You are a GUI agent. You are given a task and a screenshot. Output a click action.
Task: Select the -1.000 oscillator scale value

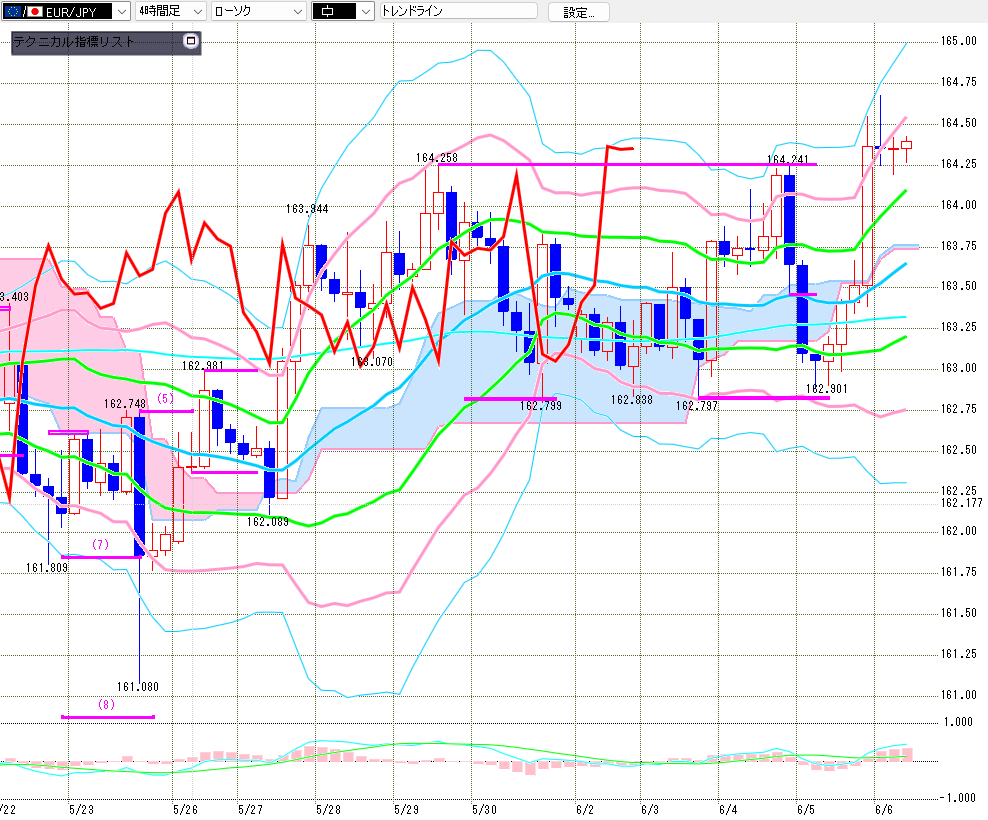coord(958,798)
